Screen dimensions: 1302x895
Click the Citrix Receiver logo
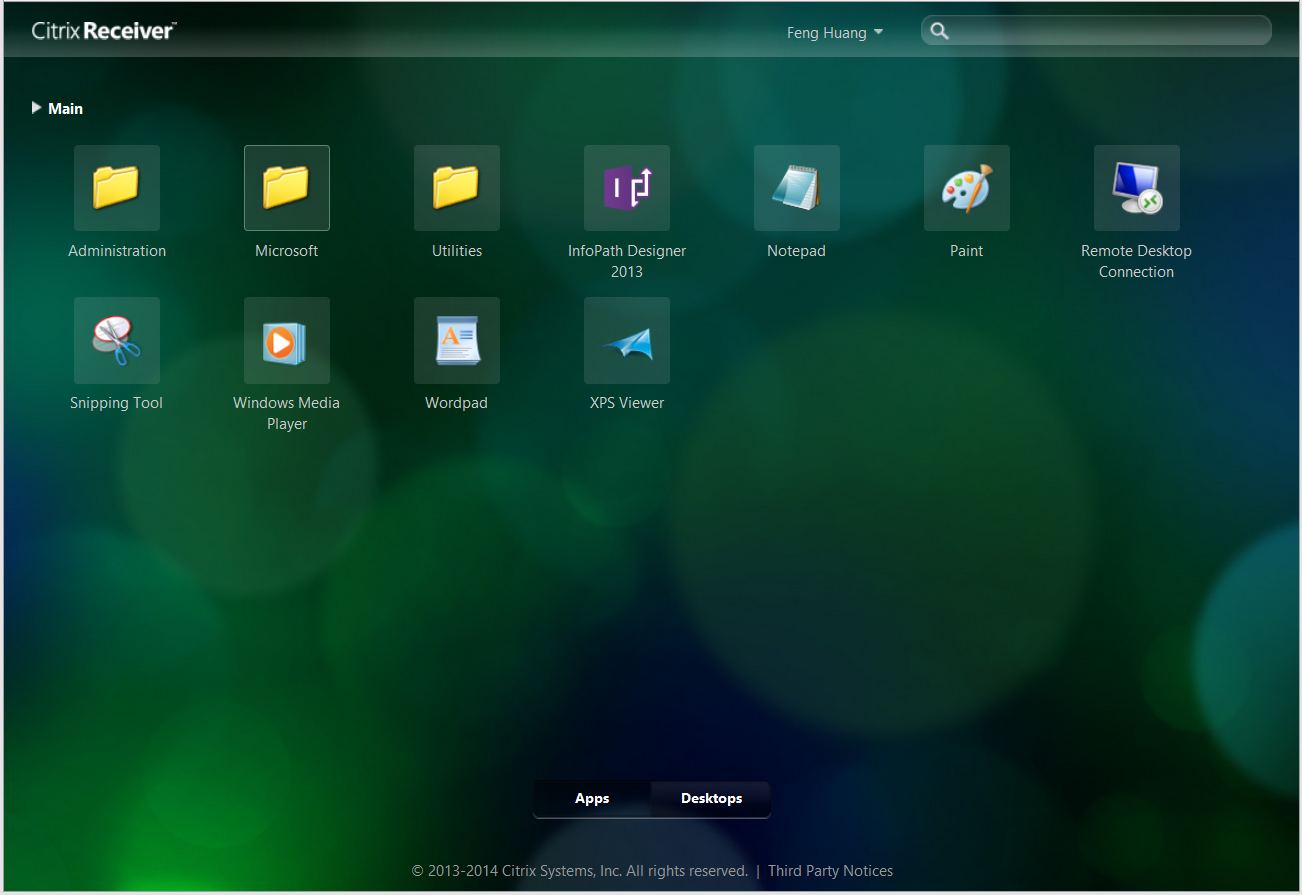104,31
